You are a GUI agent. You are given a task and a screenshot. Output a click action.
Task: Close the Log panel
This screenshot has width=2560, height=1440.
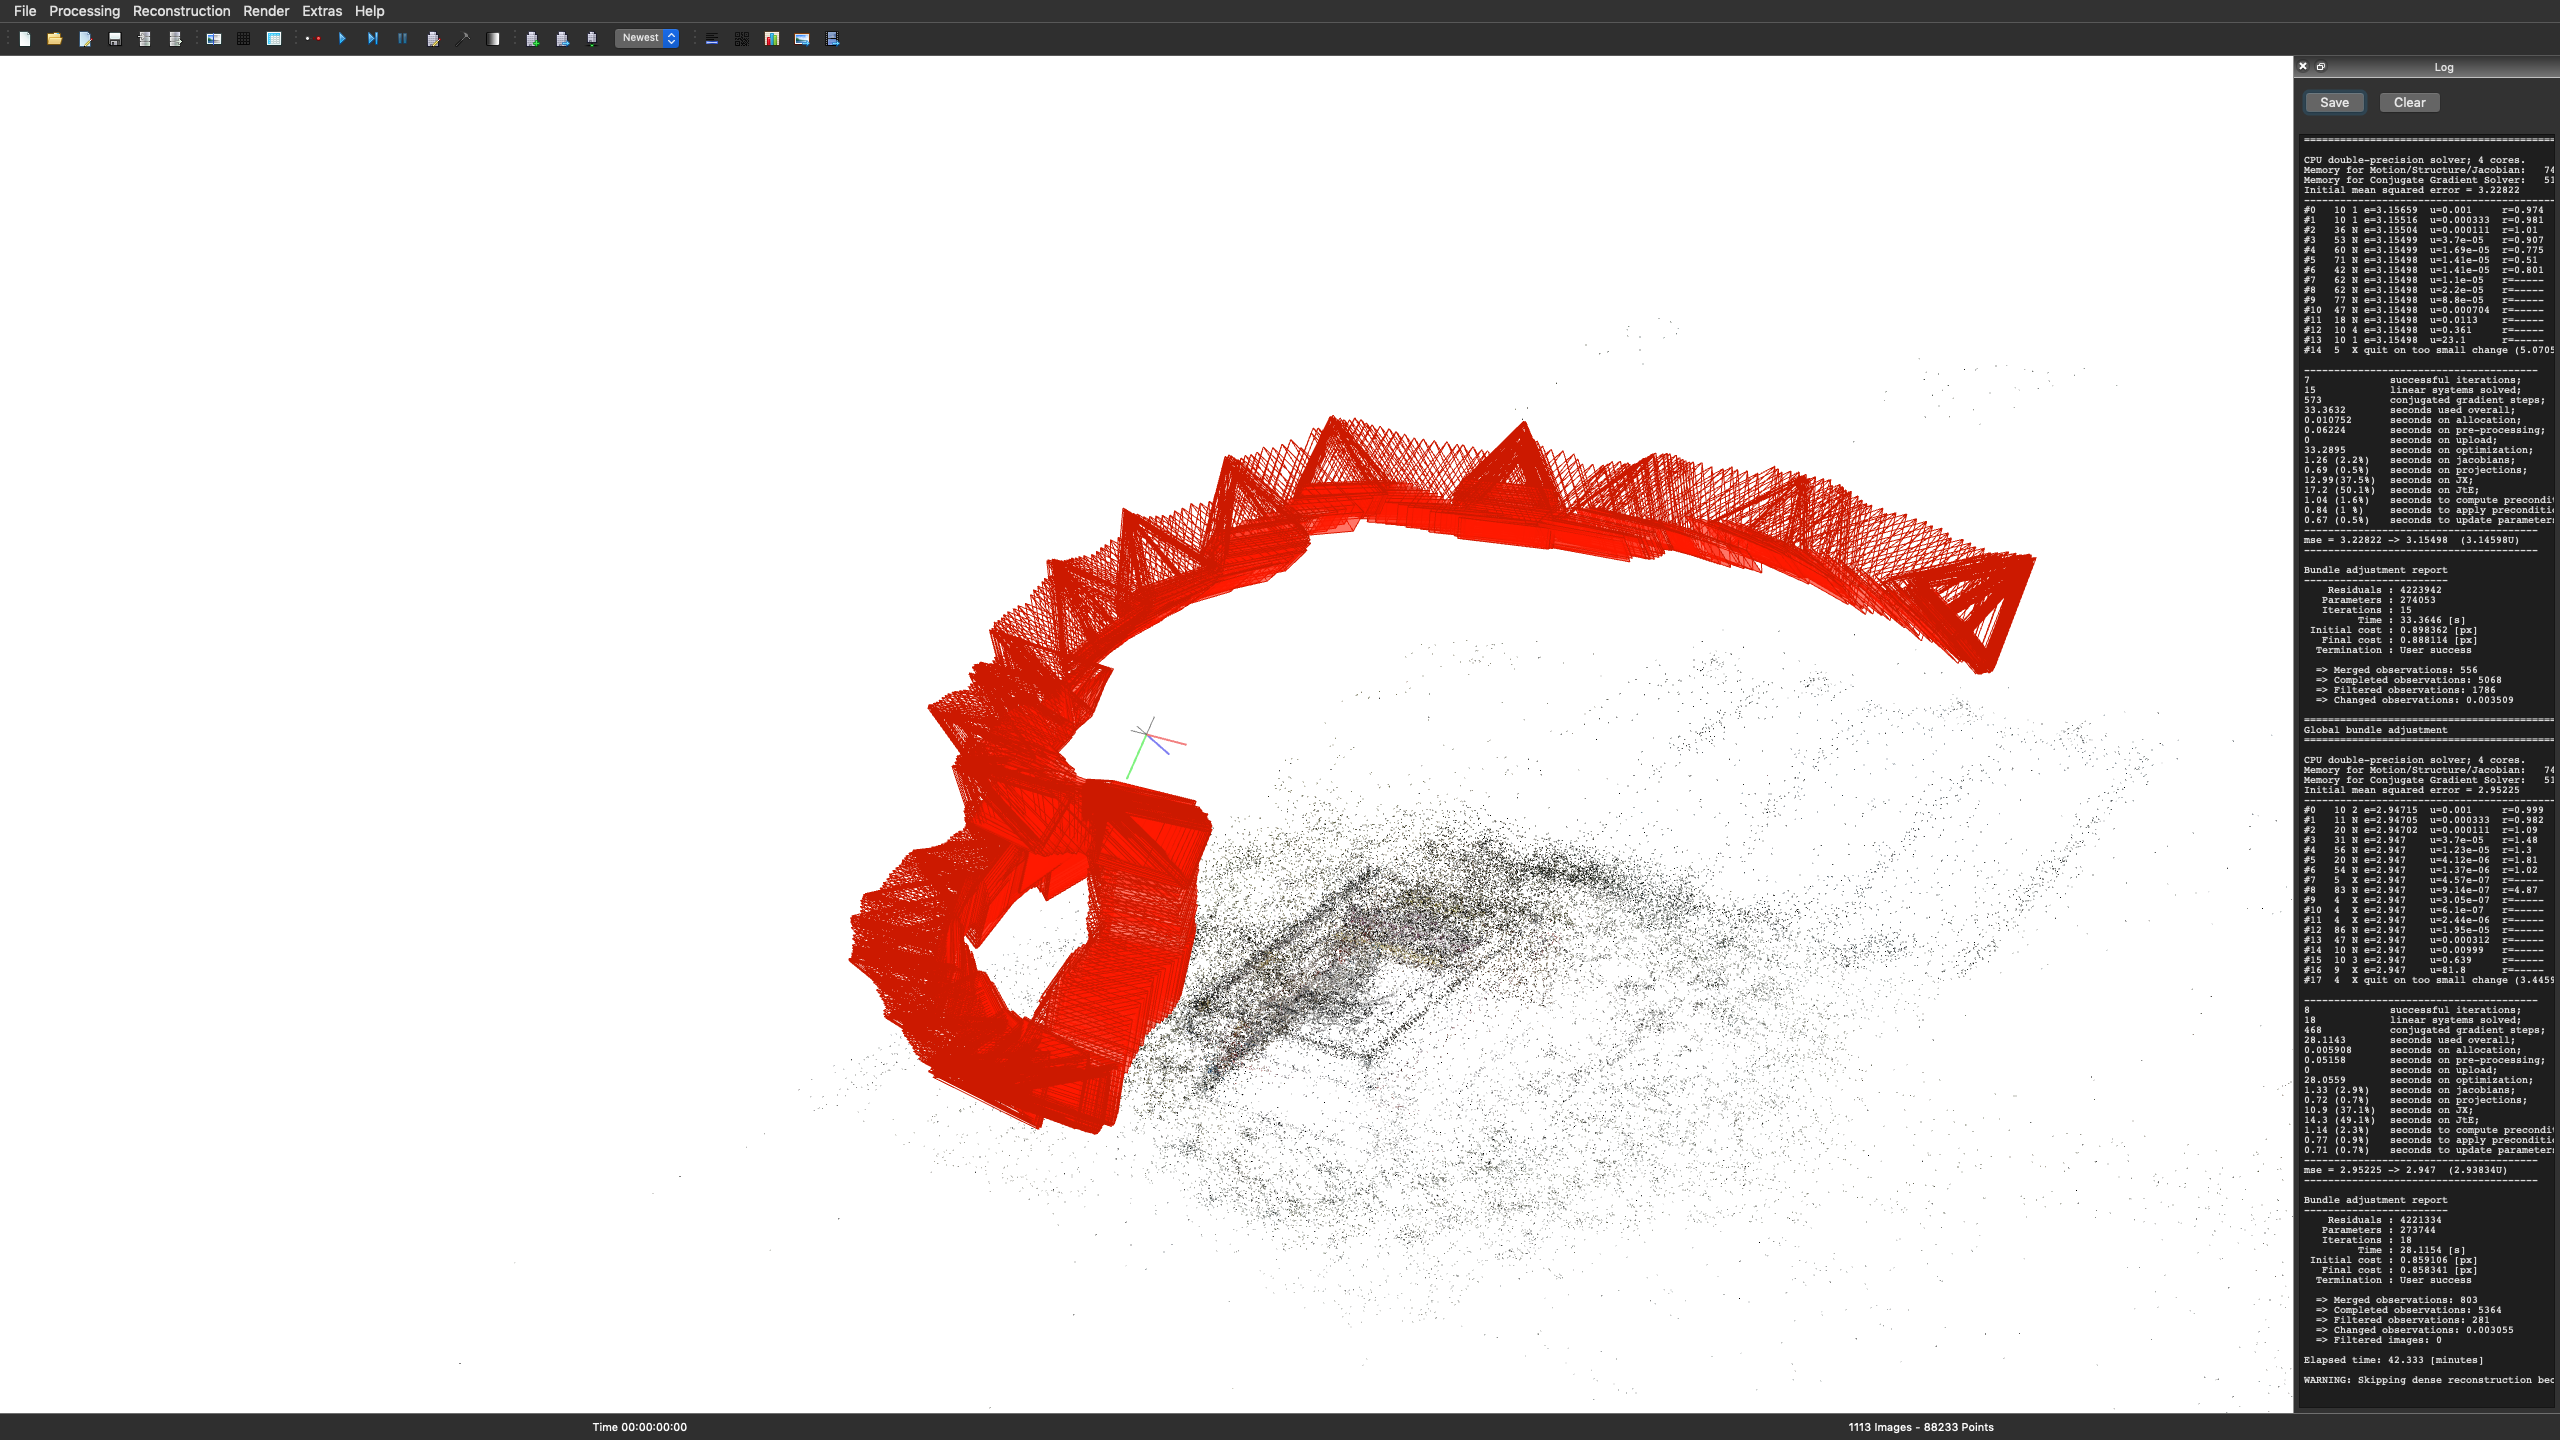click(x=2303, y=67)
